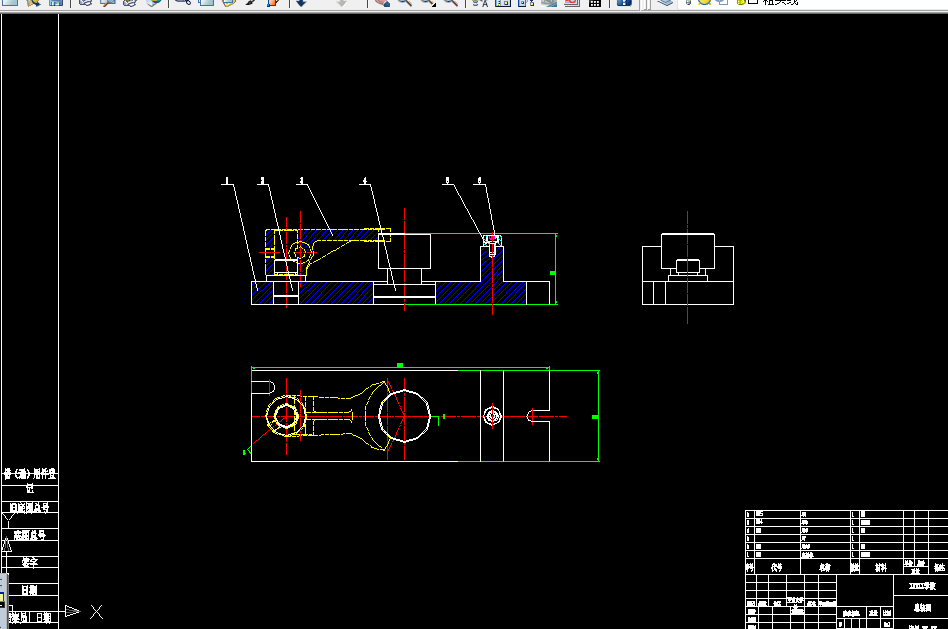Viewport: 948px width, 629px height.
Task: Click the 代号 header in the parts list
Action: click(777, 567)
